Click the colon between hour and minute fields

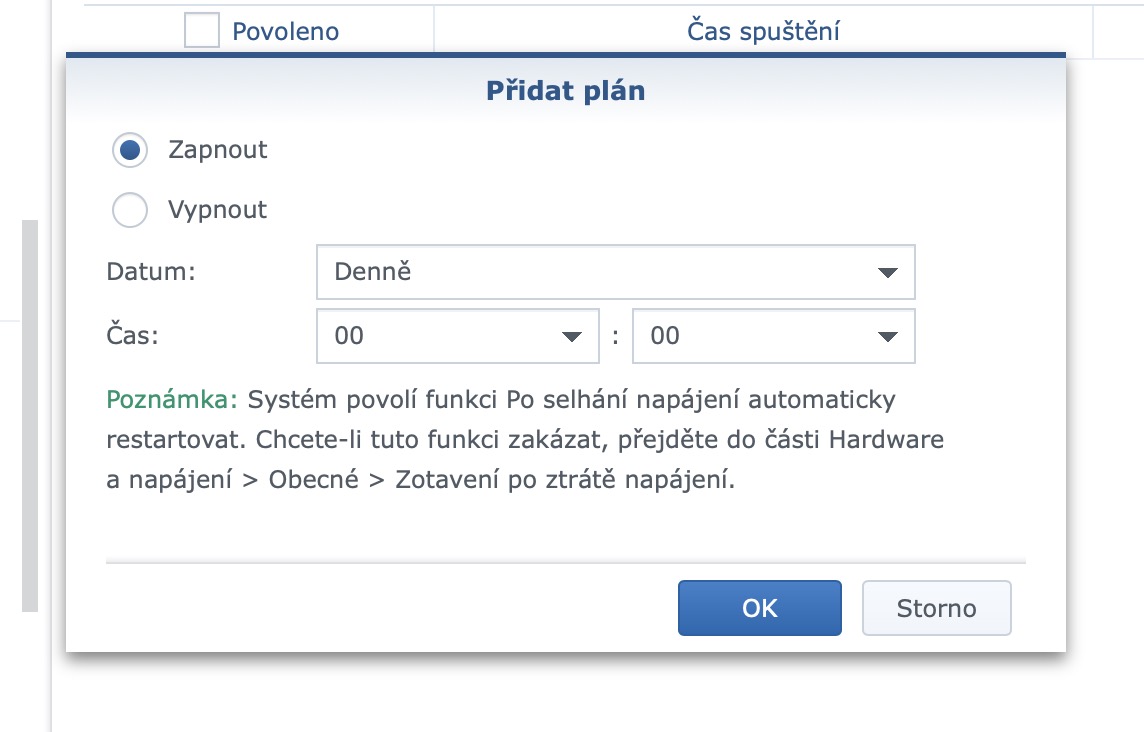[616, 336]
